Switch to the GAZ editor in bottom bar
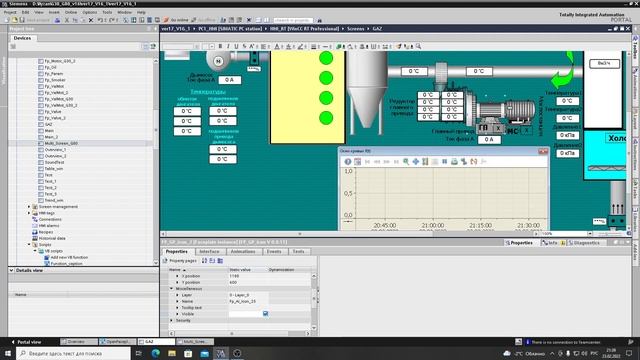The width and height of the screenshot is (640, 360). pyautogui.click(x=156, y=342)
